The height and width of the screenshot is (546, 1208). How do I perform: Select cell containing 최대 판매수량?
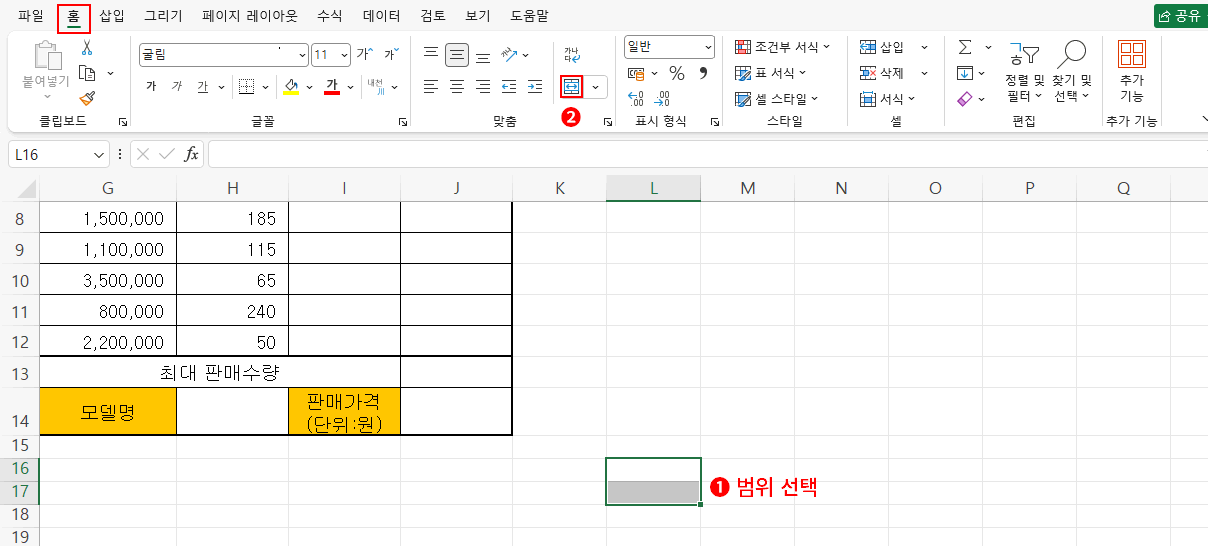click(x=220, y=372)
